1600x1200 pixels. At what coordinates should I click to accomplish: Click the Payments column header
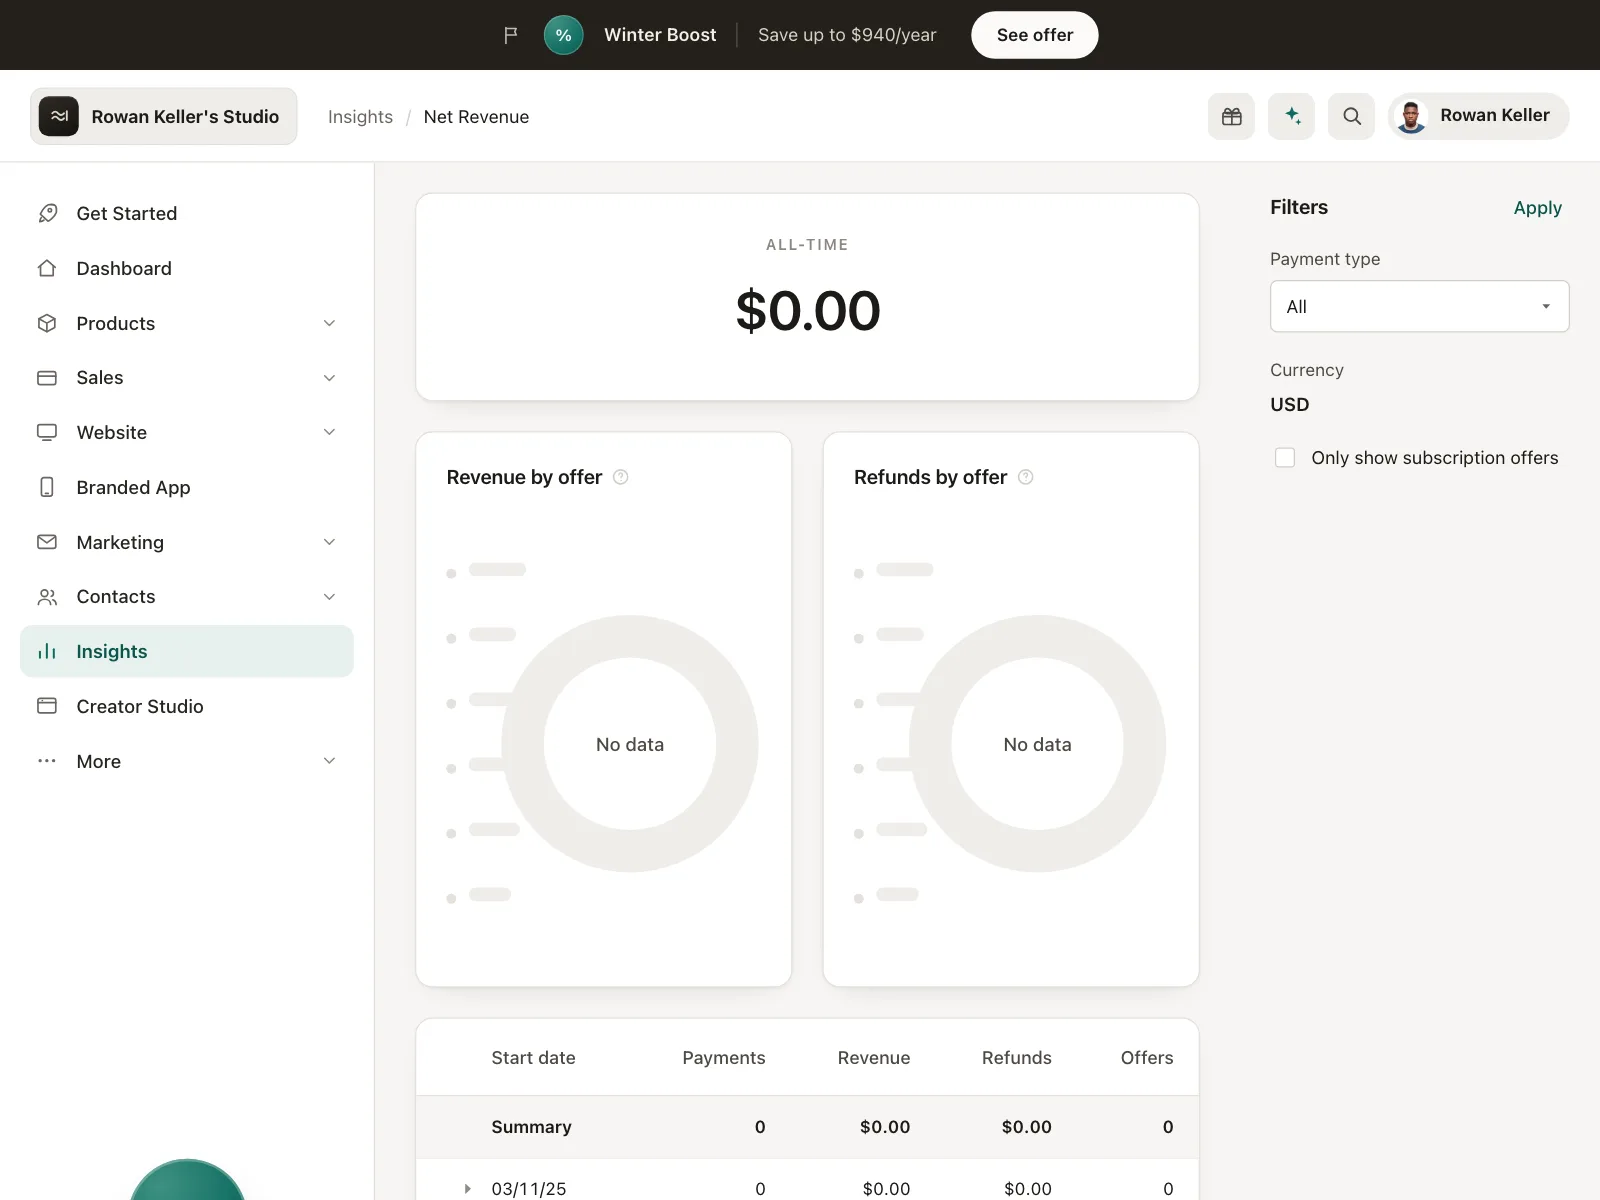click(724, 1058)
